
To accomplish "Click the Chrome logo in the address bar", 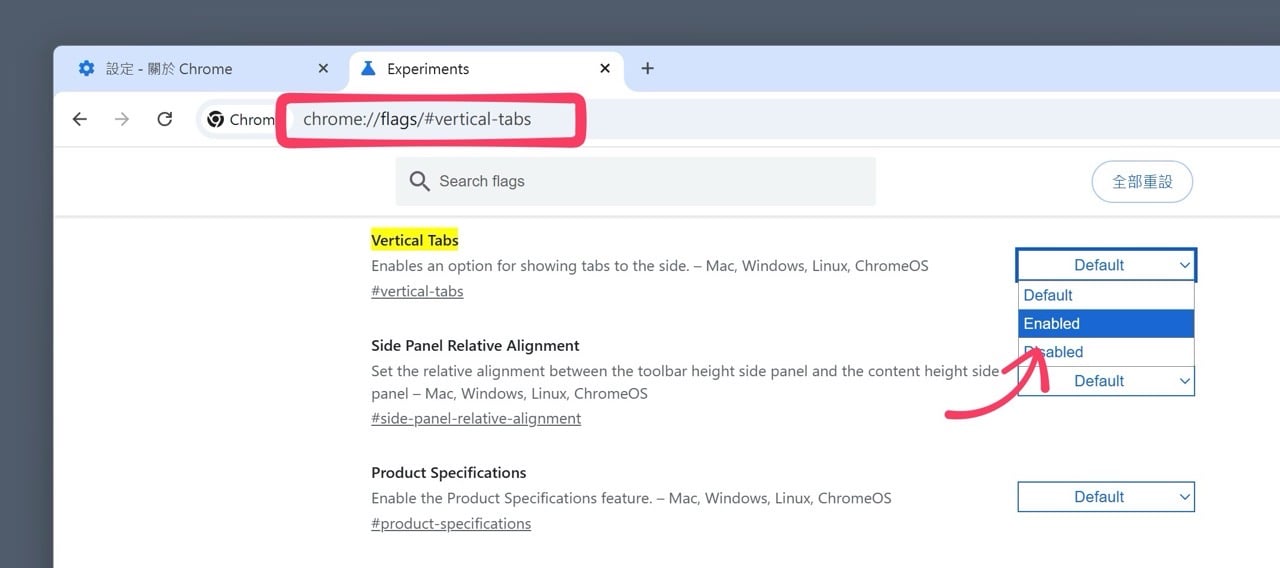I will (x=215, y=119).
